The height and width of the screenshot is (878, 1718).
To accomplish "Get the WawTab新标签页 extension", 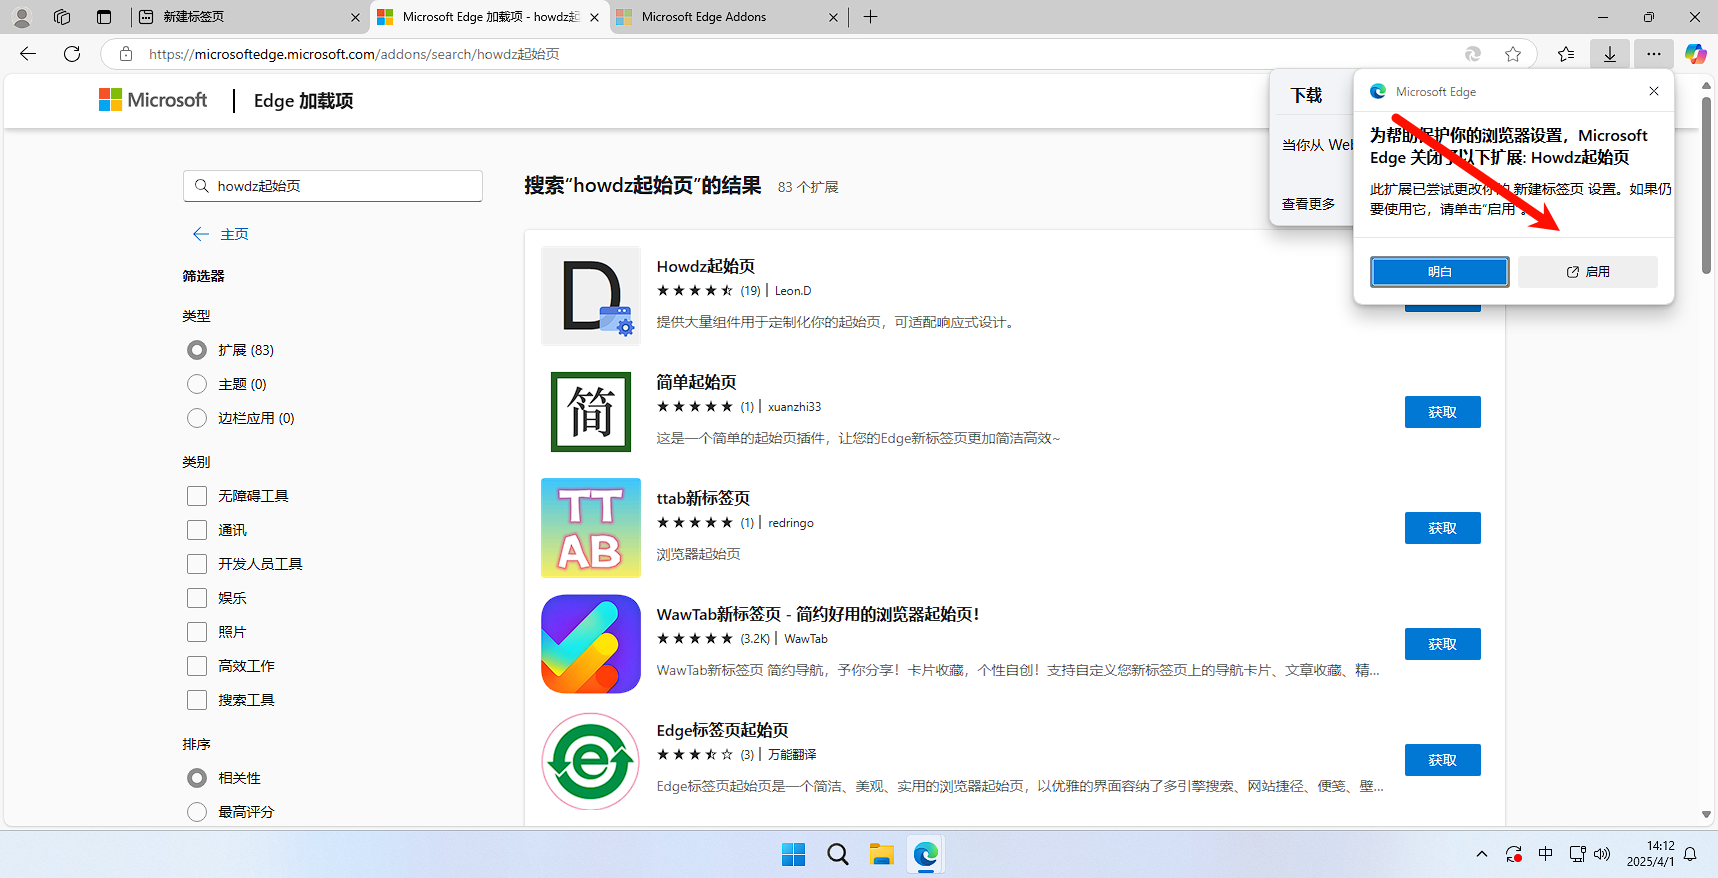I will point(1442,644).
